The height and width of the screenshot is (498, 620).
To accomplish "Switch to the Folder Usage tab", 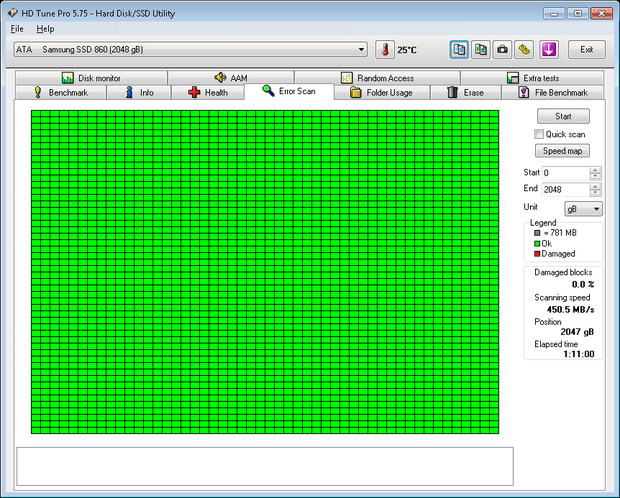I will pos(382,93).
